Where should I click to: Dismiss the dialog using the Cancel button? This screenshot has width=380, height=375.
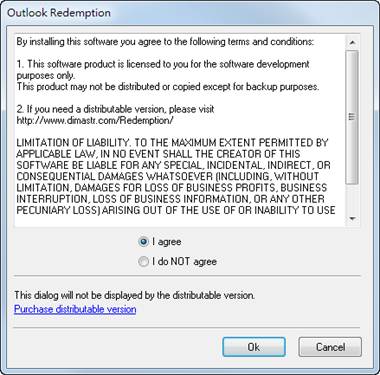(x=330, y=347)
